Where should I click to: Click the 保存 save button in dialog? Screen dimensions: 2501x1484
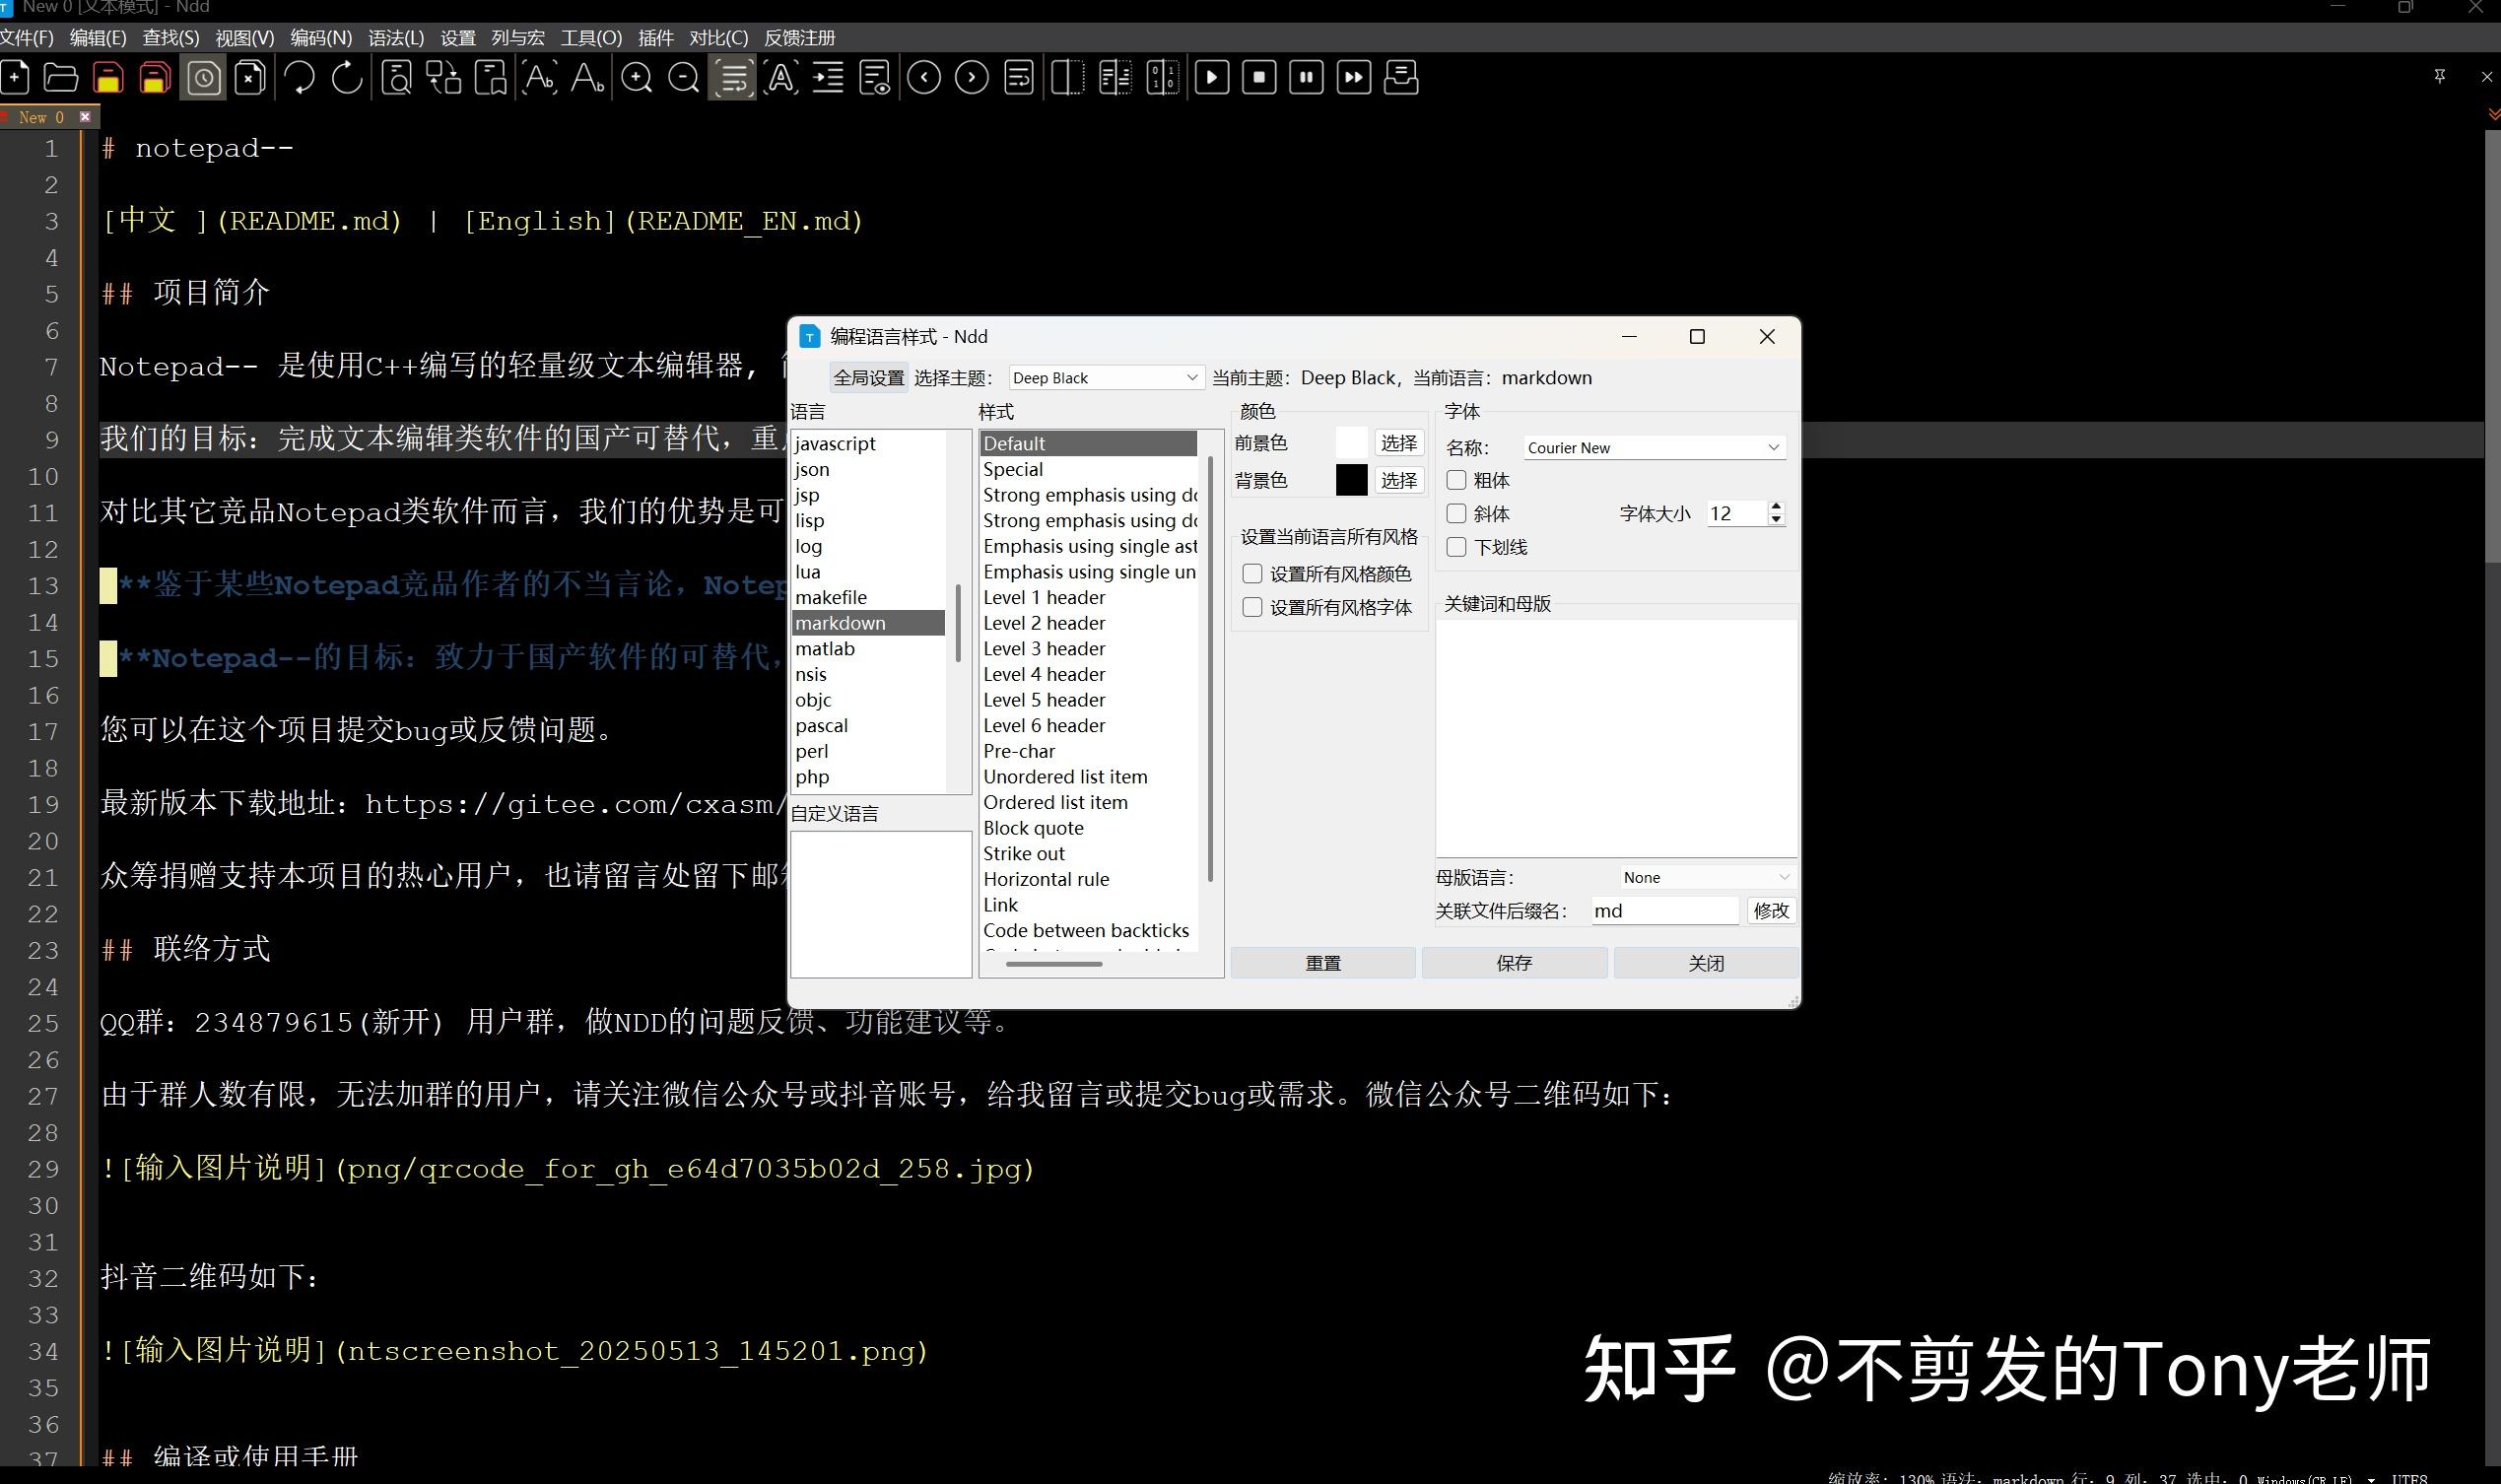1514,963
